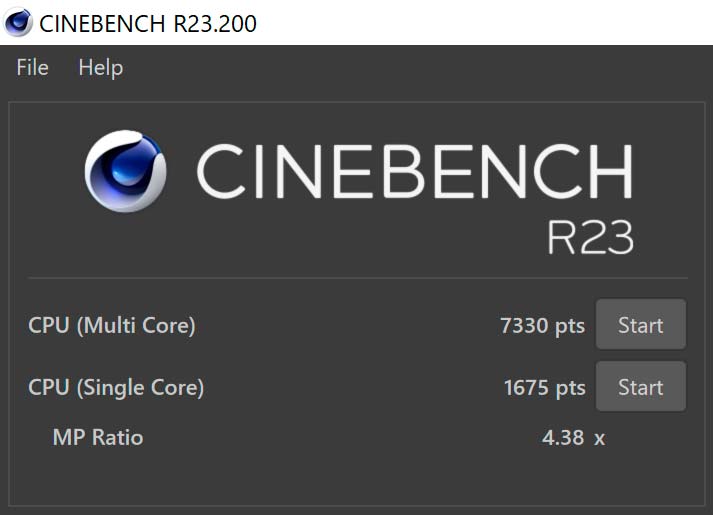Click empty title bar space right of the title
Viewport: 713px width, 515px height.
(480, 22)
